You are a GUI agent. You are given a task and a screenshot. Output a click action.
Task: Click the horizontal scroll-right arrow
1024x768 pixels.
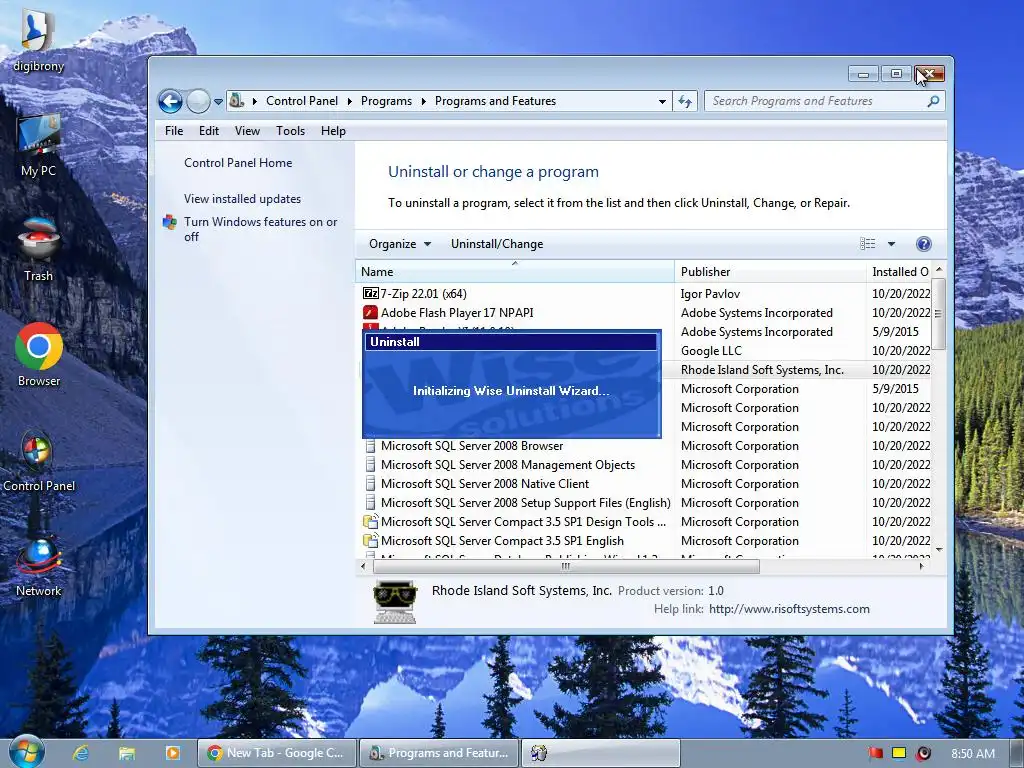point(921,566)
